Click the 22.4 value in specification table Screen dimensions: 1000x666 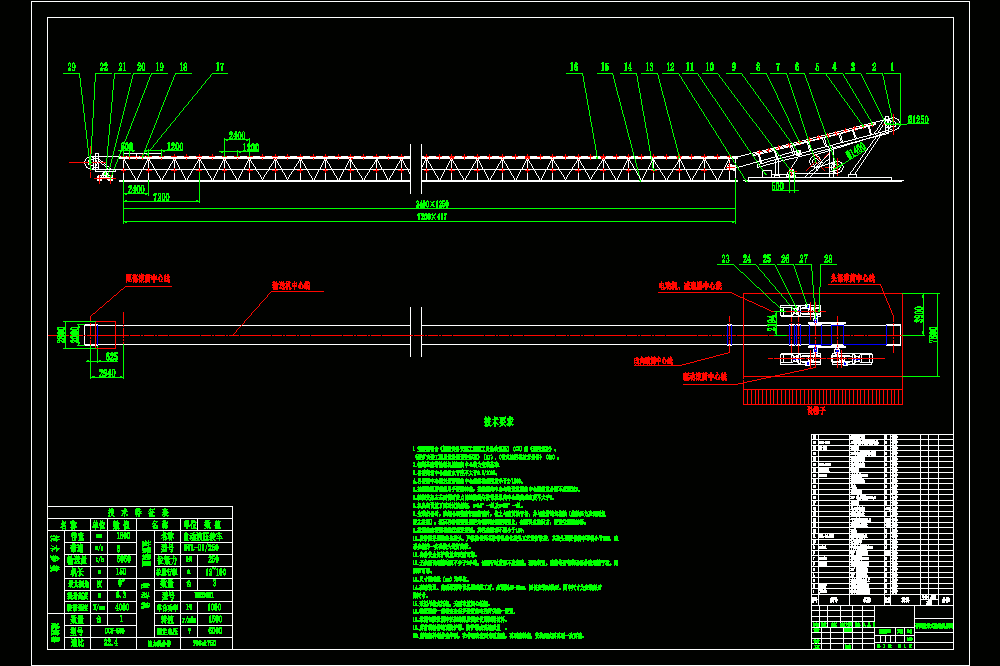point(110,643)
